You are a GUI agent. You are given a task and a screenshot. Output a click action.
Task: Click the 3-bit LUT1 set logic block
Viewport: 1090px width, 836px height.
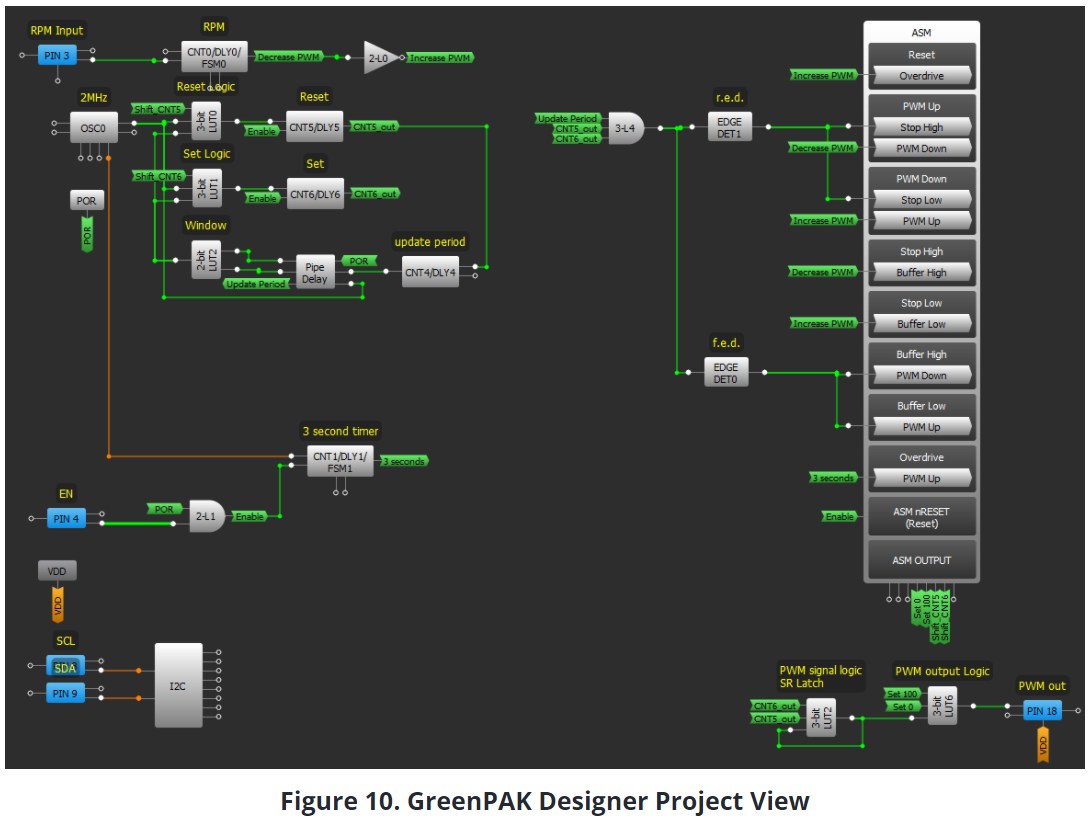tap(206, 188)
